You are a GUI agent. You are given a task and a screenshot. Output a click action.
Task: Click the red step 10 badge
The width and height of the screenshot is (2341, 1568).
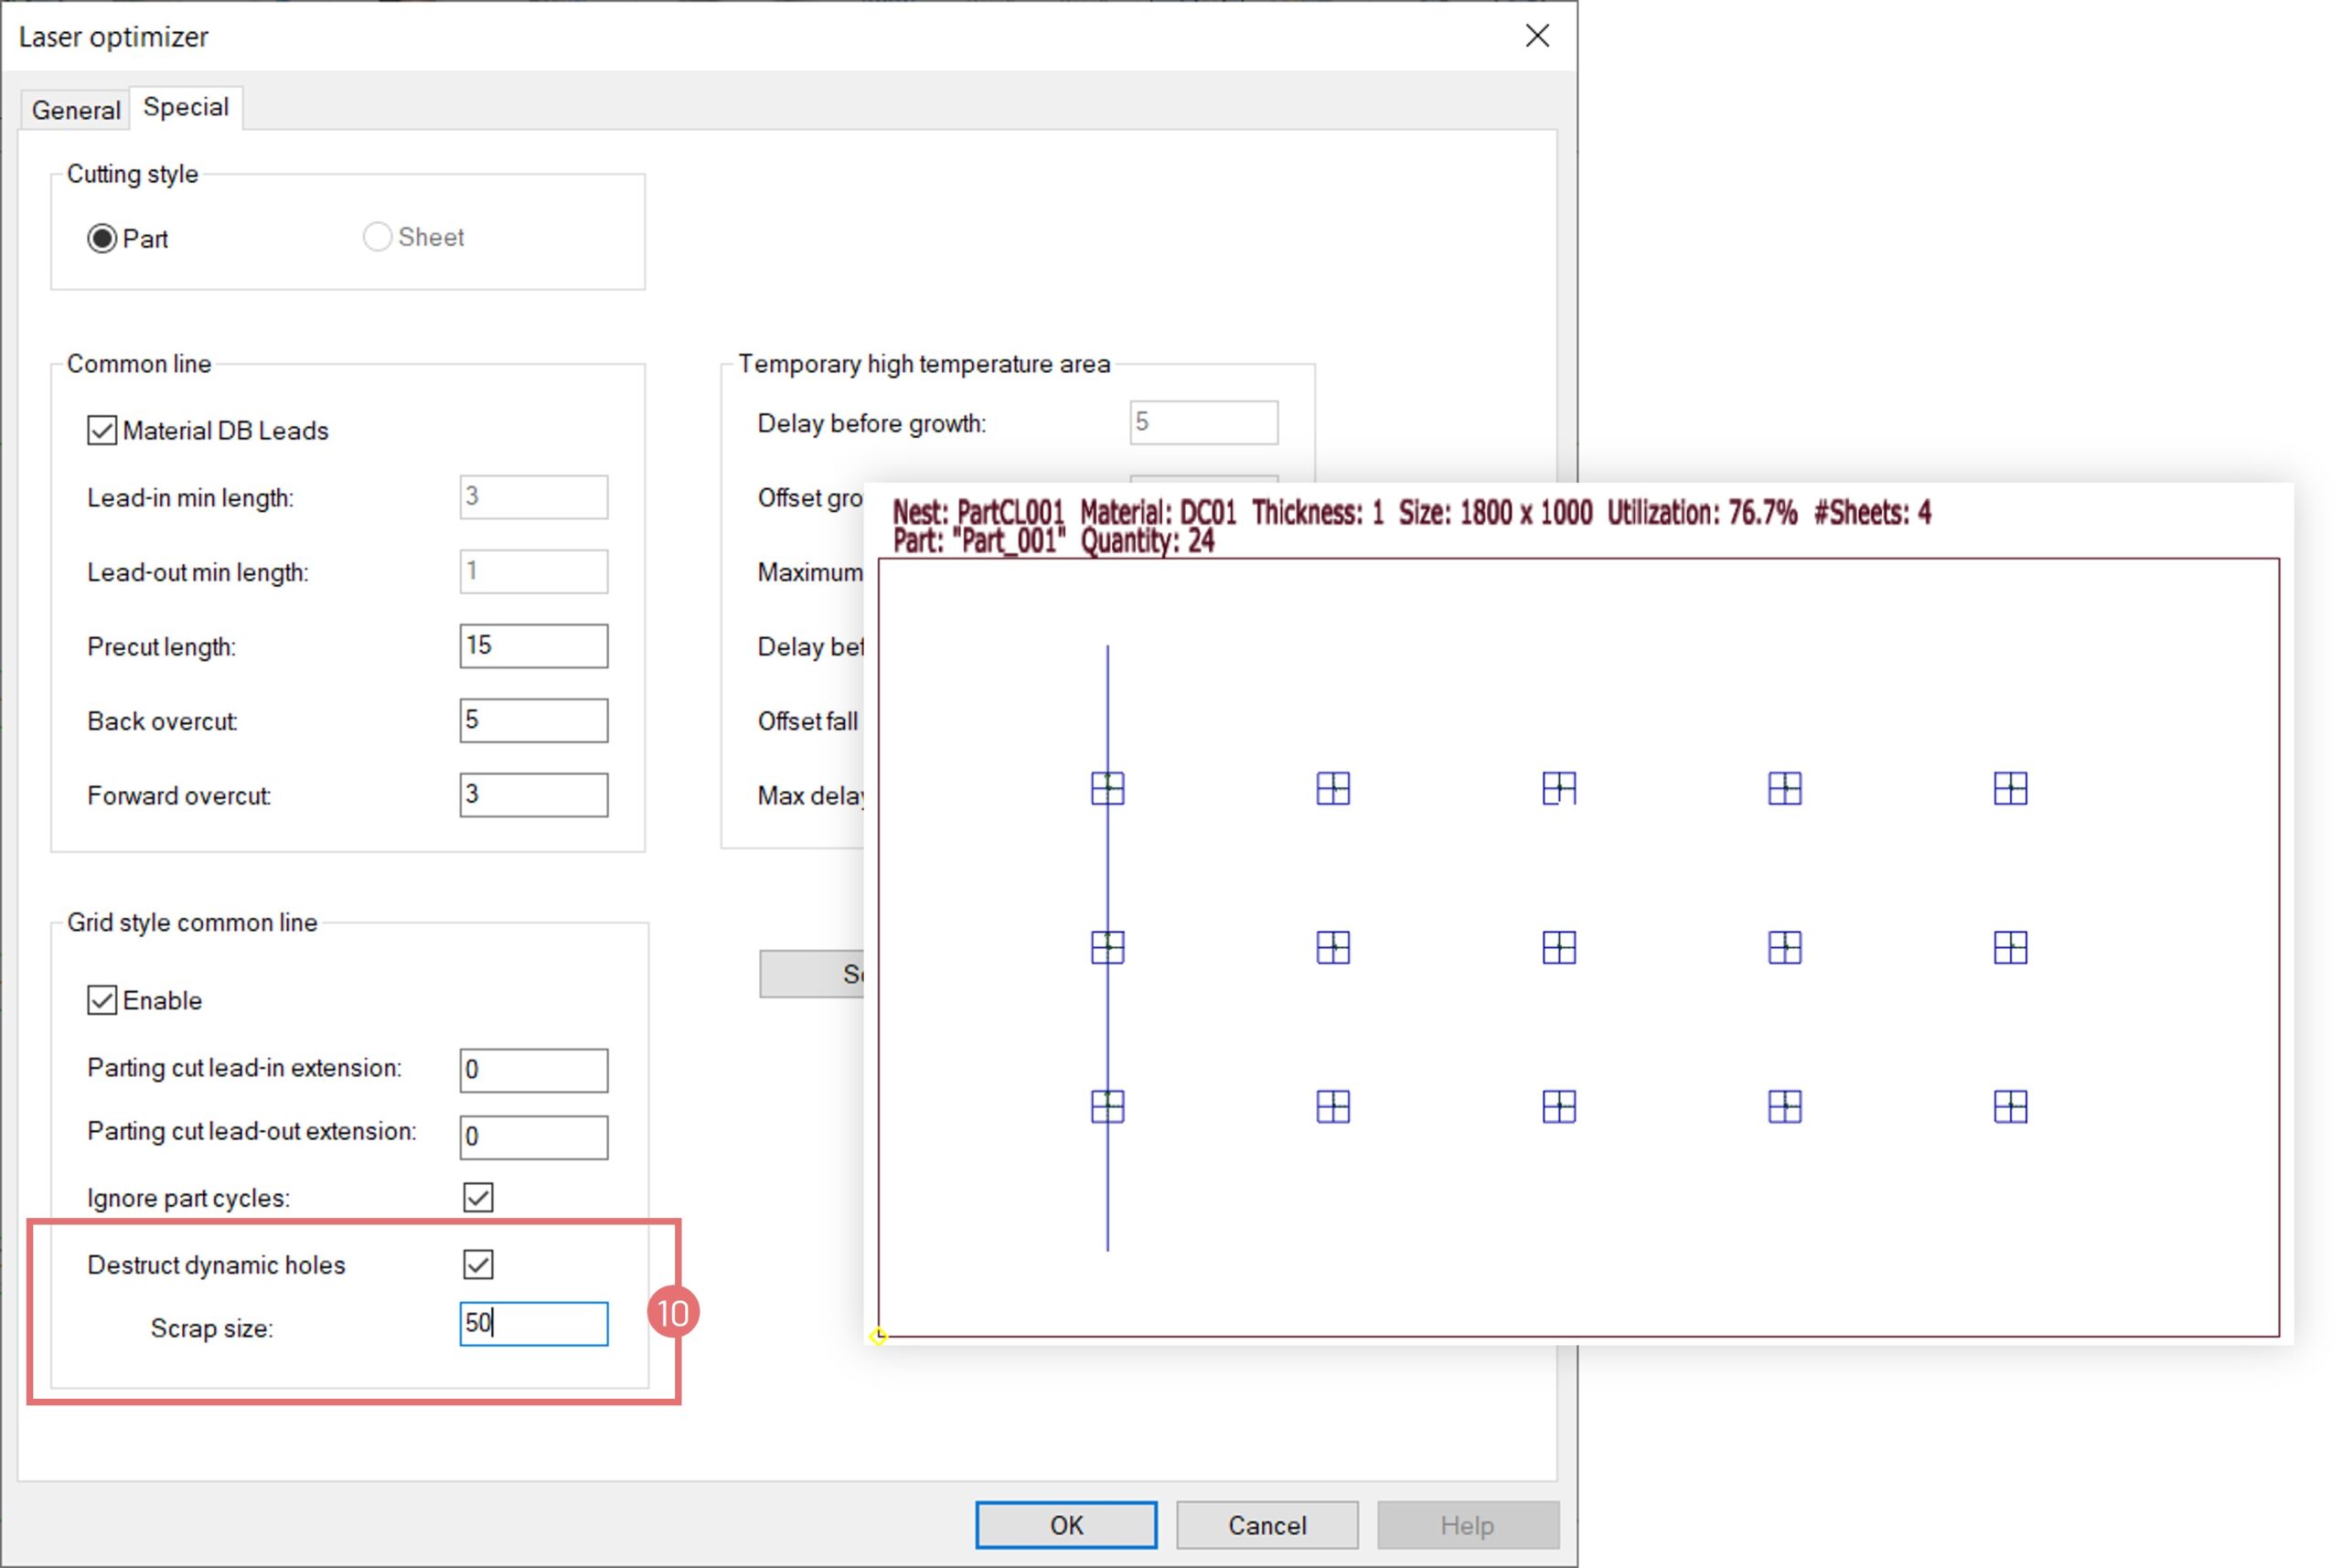pyautogui.click(x=673, y=1312)
